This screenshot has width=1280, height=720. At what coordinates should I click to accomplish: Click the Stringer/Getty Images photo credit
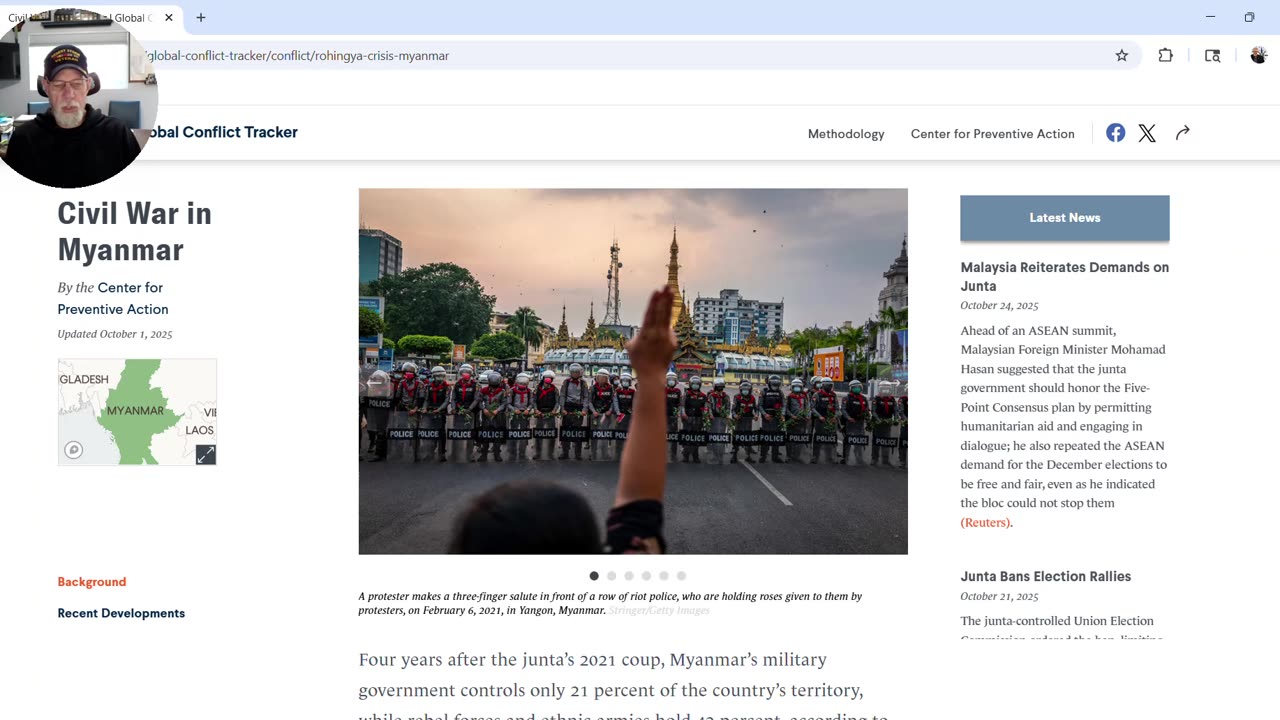(x=659, y=610)
